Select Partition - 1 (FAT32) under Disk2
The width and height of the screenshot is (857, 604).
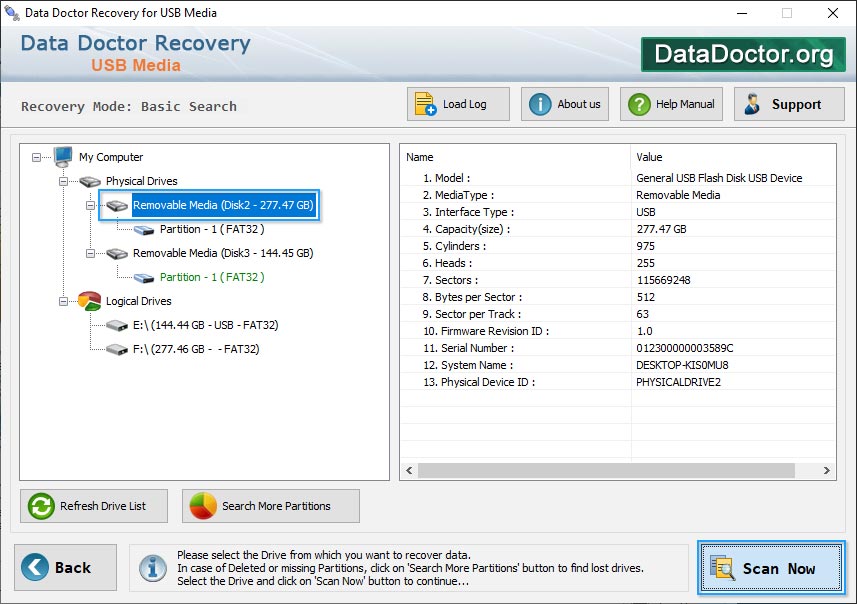pyautogui.click(x=212, y=230)
